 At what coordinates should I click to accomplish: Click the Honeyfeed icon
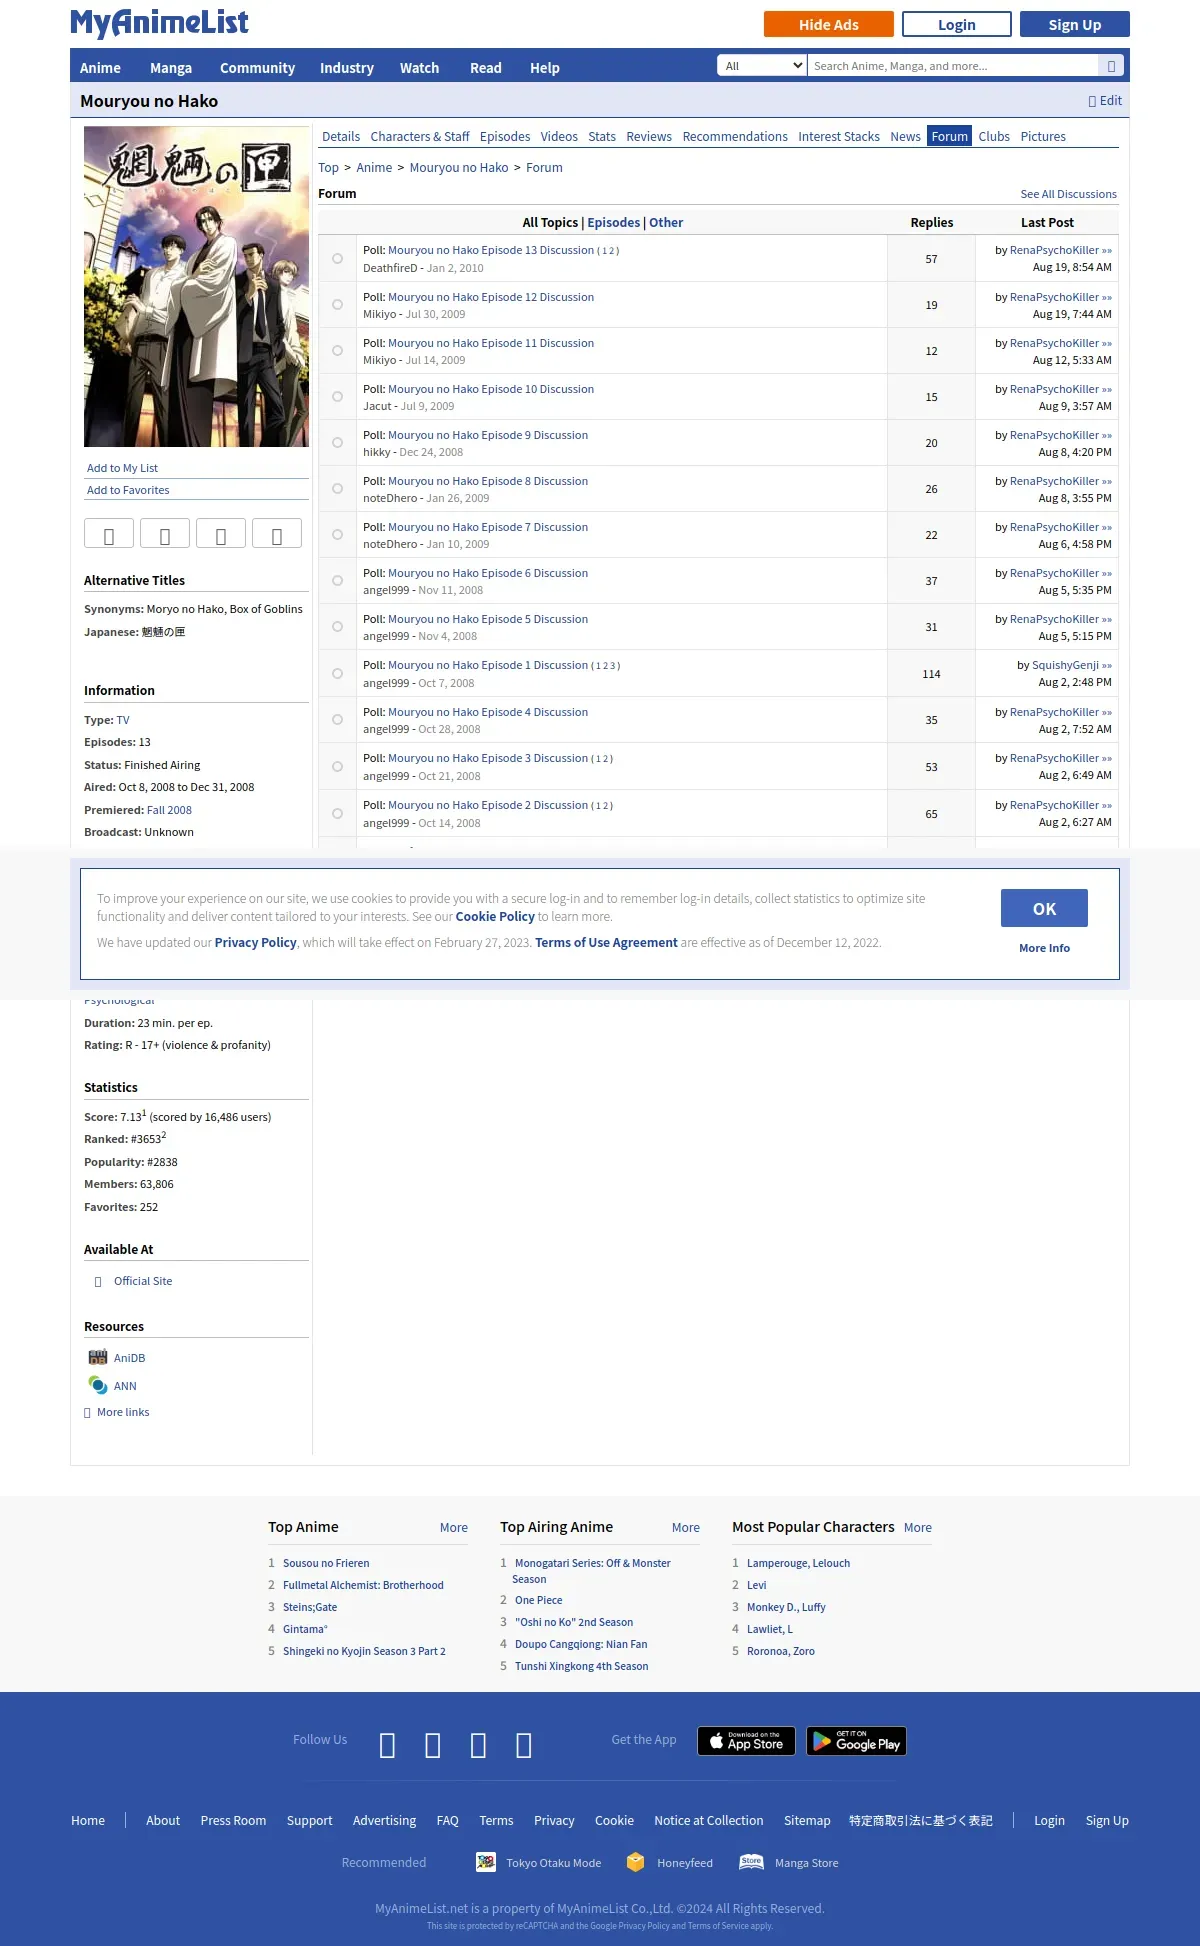pos(635,1862)
